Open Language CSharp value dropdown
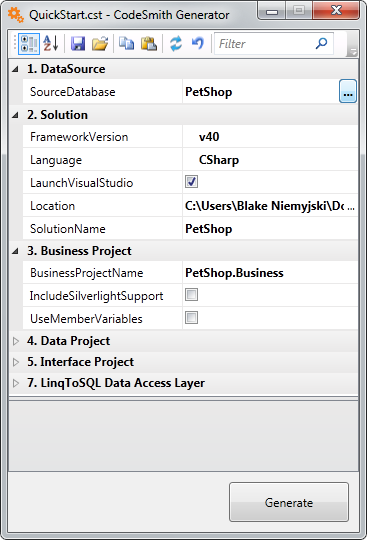The height and width of the screenshot is (540, 367). [270, 160]
